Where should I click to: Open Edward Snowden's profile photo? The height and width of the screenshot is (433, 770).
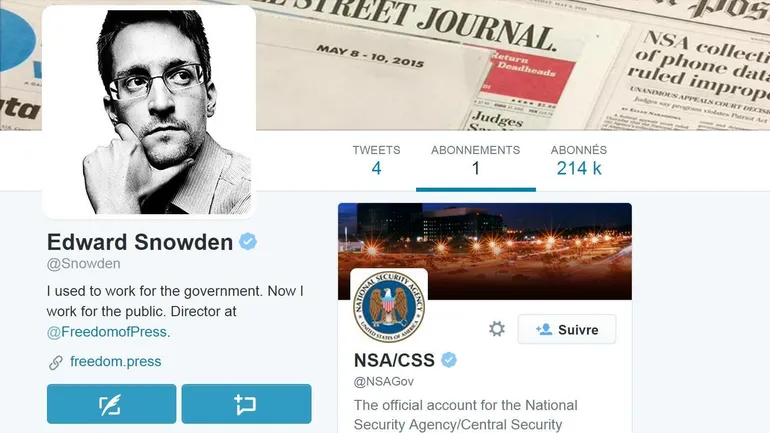(x=149, y=112)
